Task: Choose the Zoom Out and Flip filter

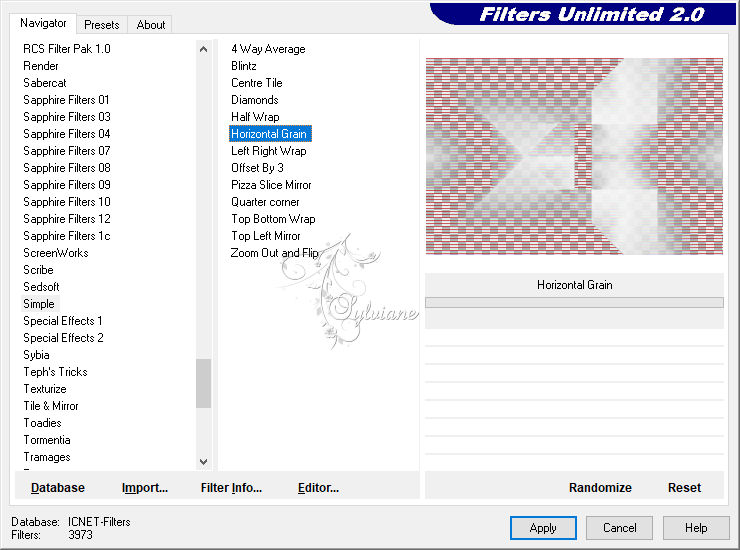Action: click(274, 253)
